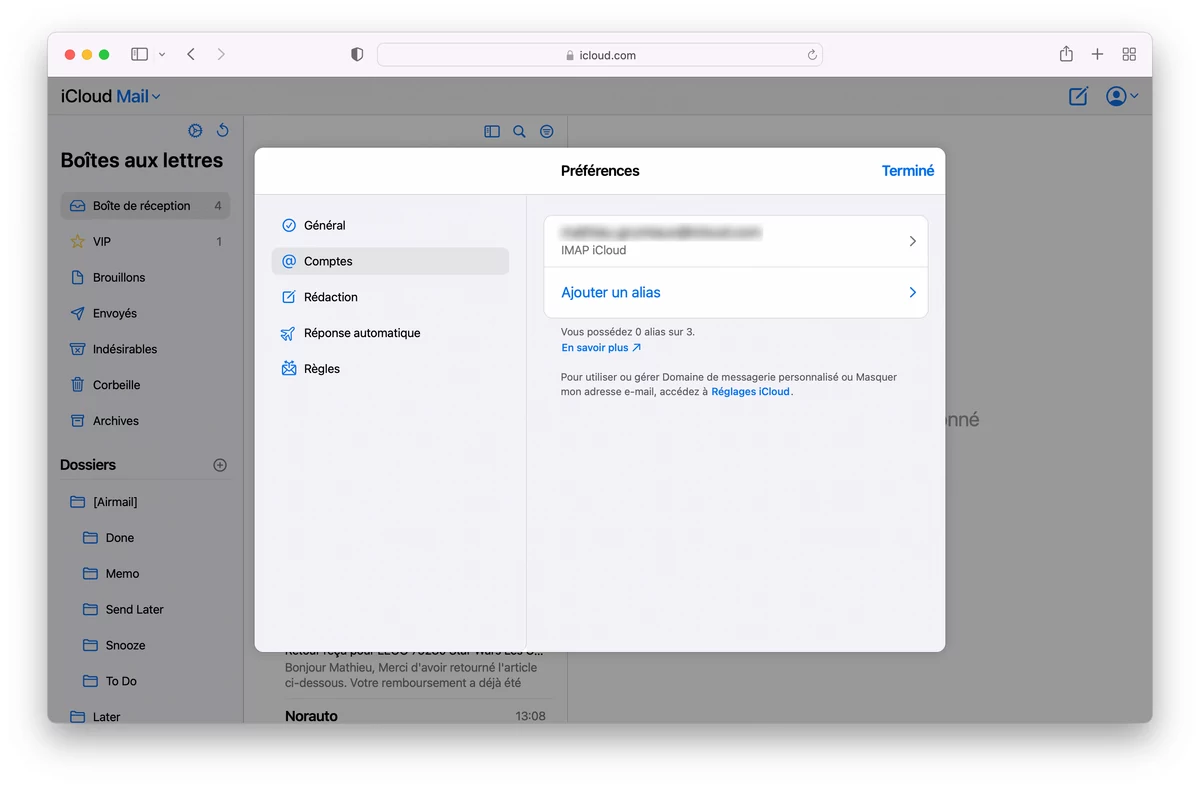Screen dimensions: 1200x786
Task: Open the To Do folder
Action: click(x=145, y=682)
